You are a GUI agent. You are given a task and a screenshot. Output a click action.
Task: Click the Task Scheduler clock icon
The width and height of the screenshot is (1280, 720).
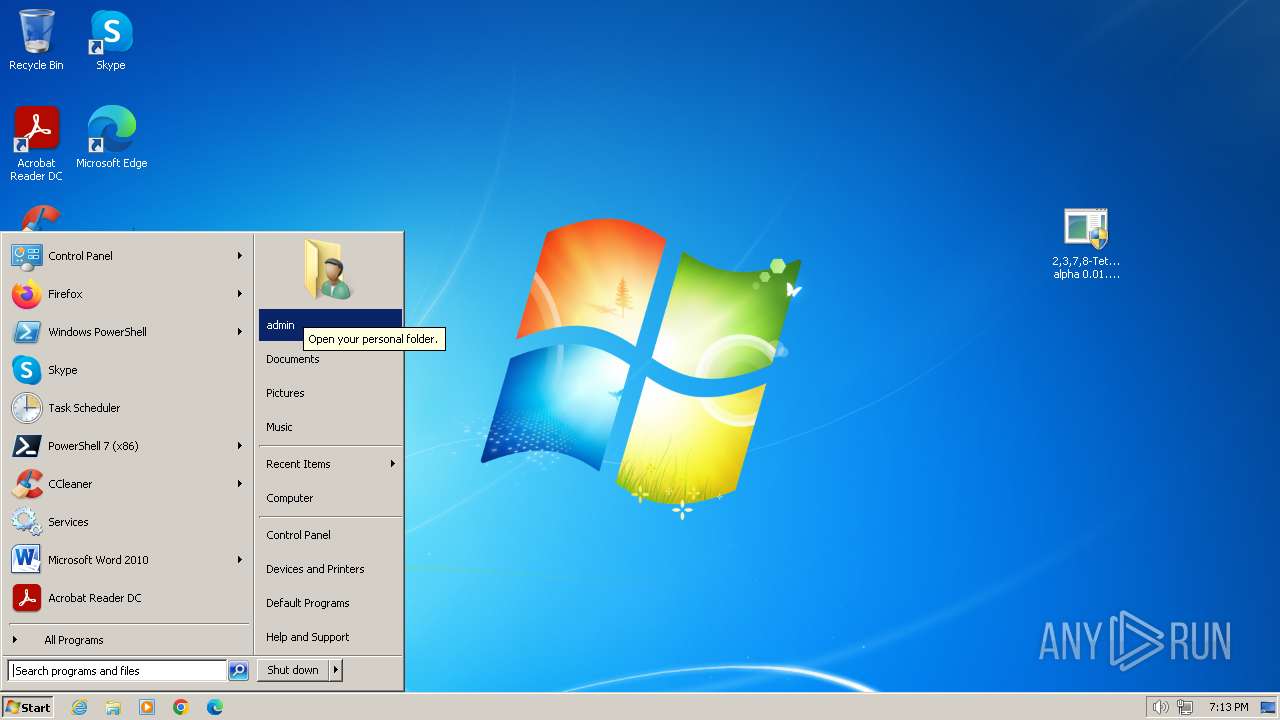pos(26,408)
